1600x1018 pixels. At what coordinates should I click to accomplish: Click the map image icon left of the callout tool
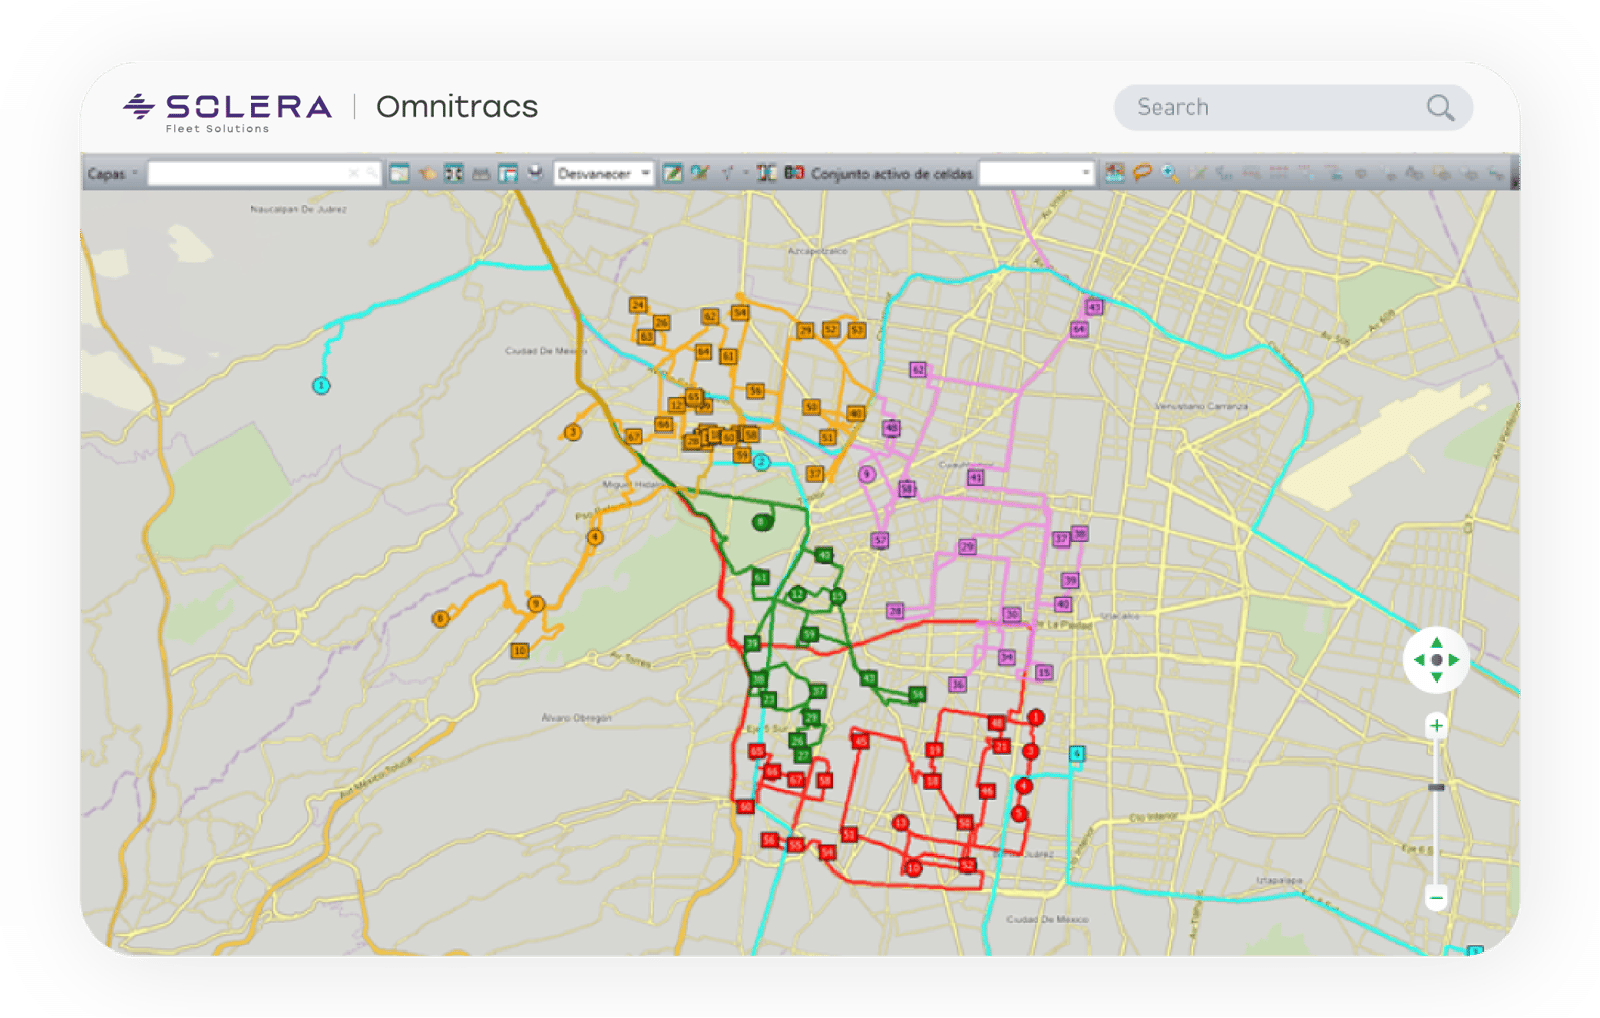click(1113, 173)
